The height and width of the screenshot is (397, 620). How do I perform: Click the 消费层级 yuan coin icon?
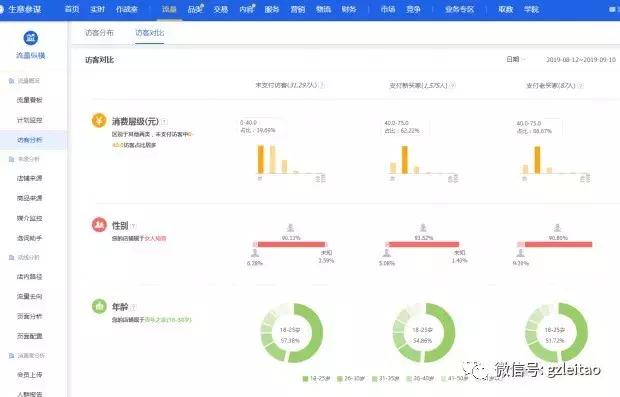[x=99, y=121]
